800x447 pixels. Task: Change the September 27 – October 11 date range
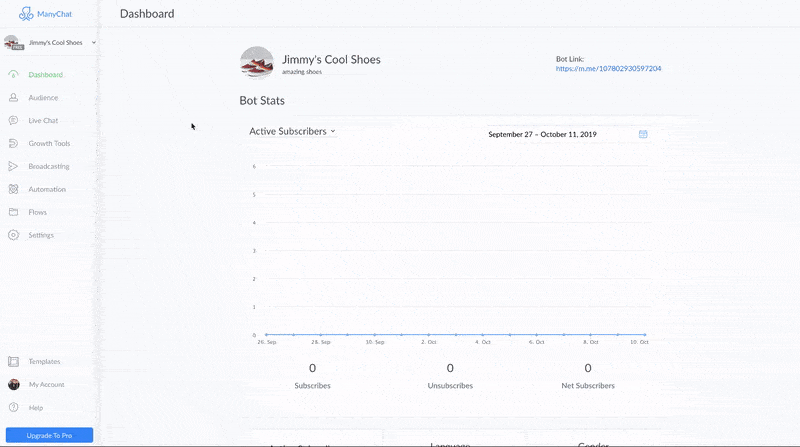coord(542,134)
